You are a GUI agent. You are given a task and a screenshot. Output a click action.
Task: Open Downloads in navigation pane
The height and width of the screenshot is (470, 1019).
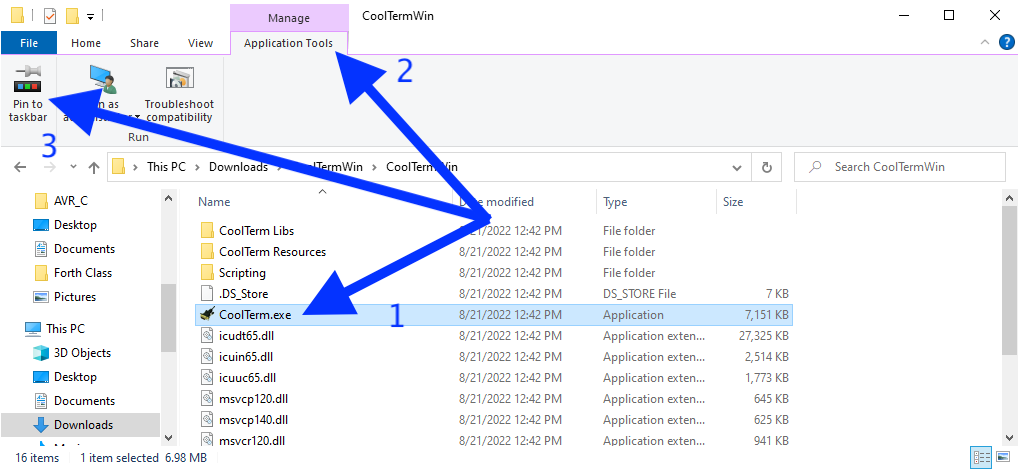pos(83,425)
